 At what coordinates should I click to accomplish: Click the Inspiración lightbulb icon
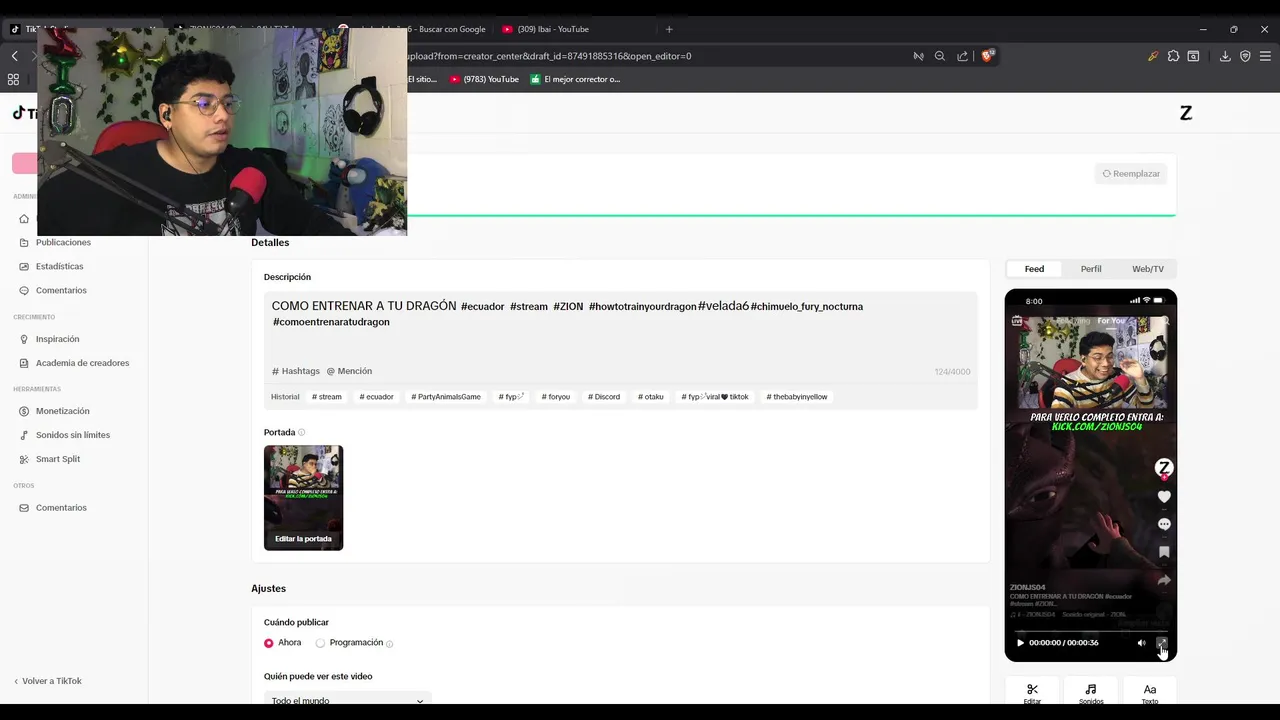click(x=25, y=339)
